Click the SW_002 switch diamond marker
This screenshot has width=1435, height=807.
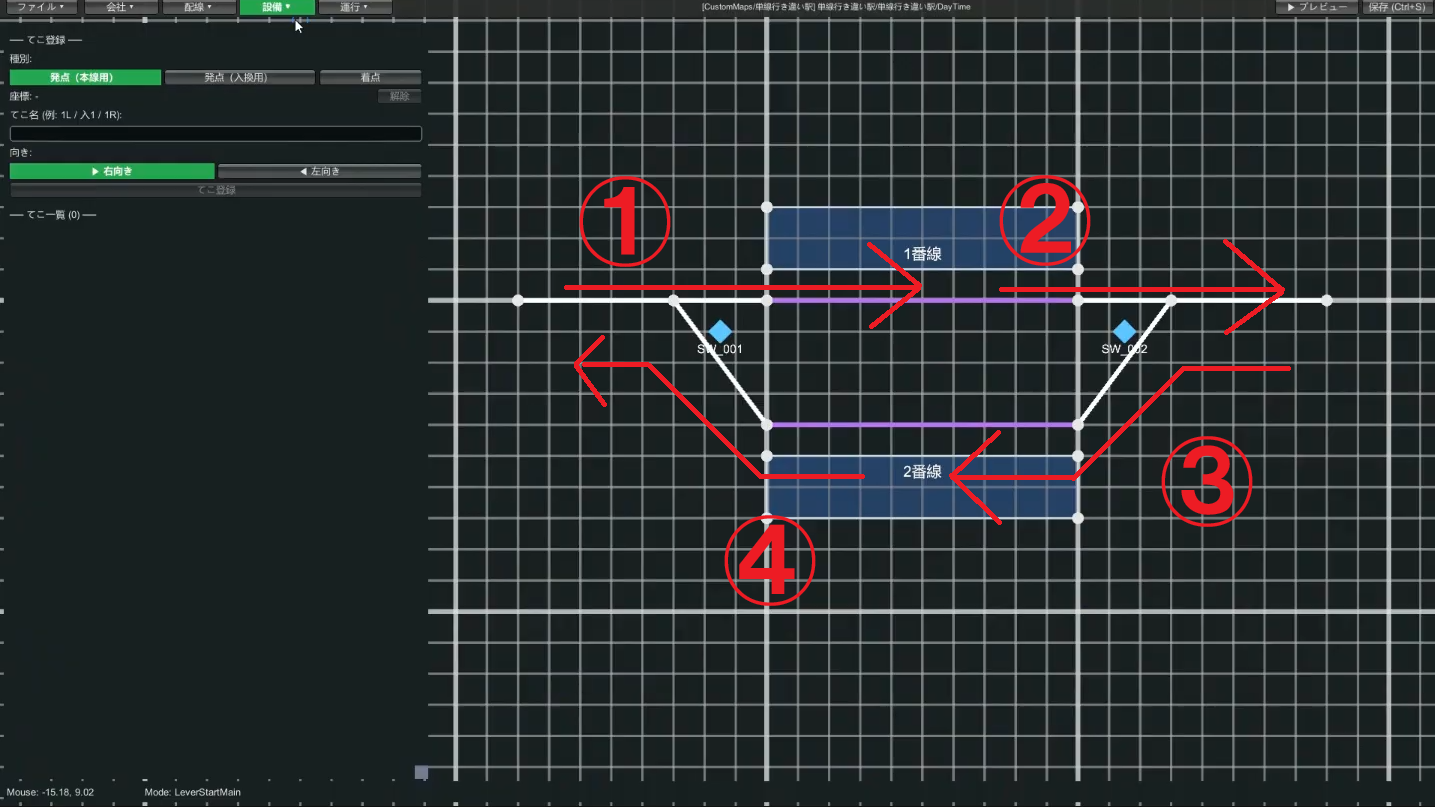pyautogui.click(x=1124, y=332)
